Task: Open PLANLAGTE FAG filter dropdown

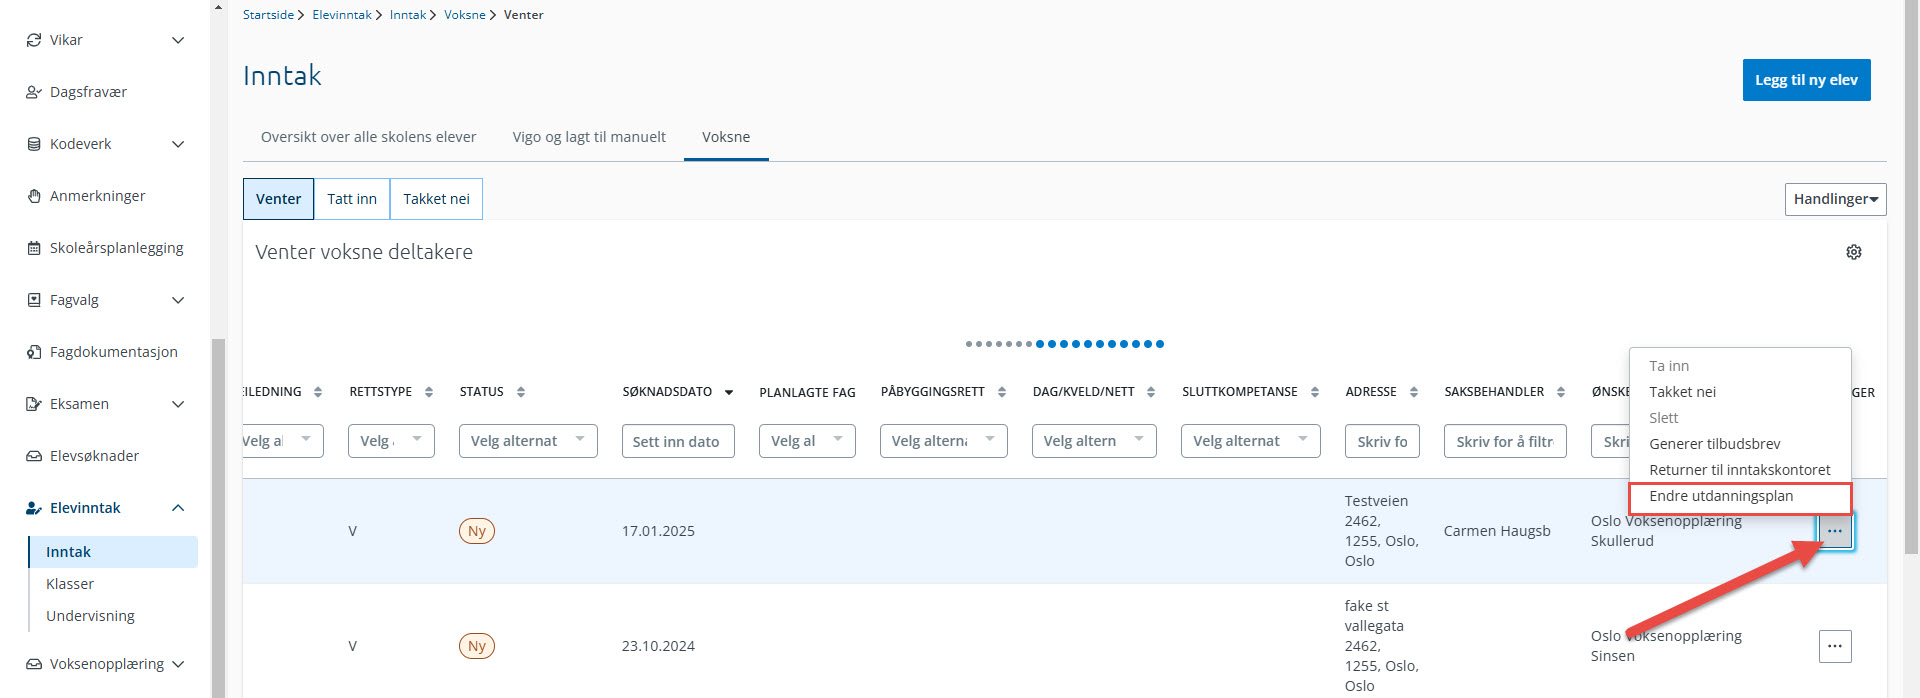Action: click(807, 441)
